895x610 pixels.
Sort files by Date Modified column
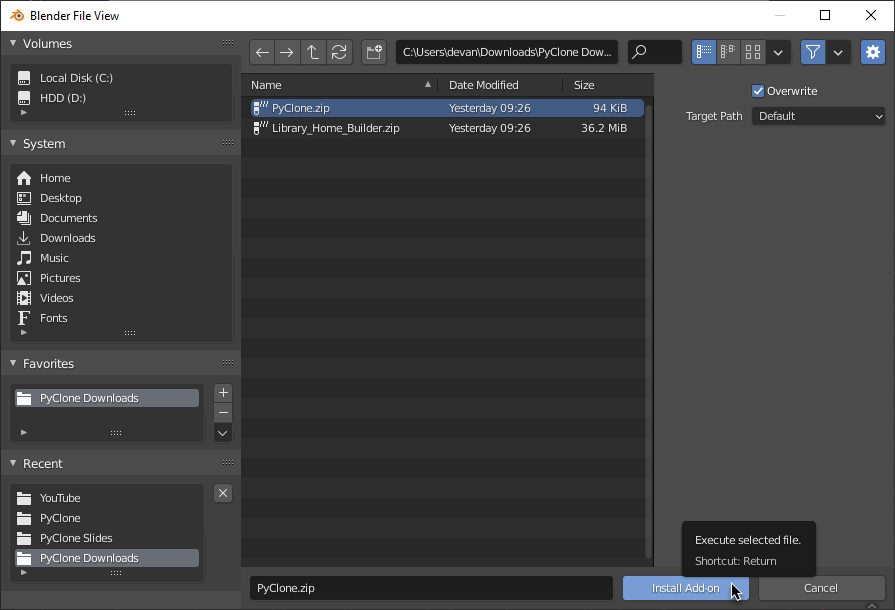click(484, 85)
